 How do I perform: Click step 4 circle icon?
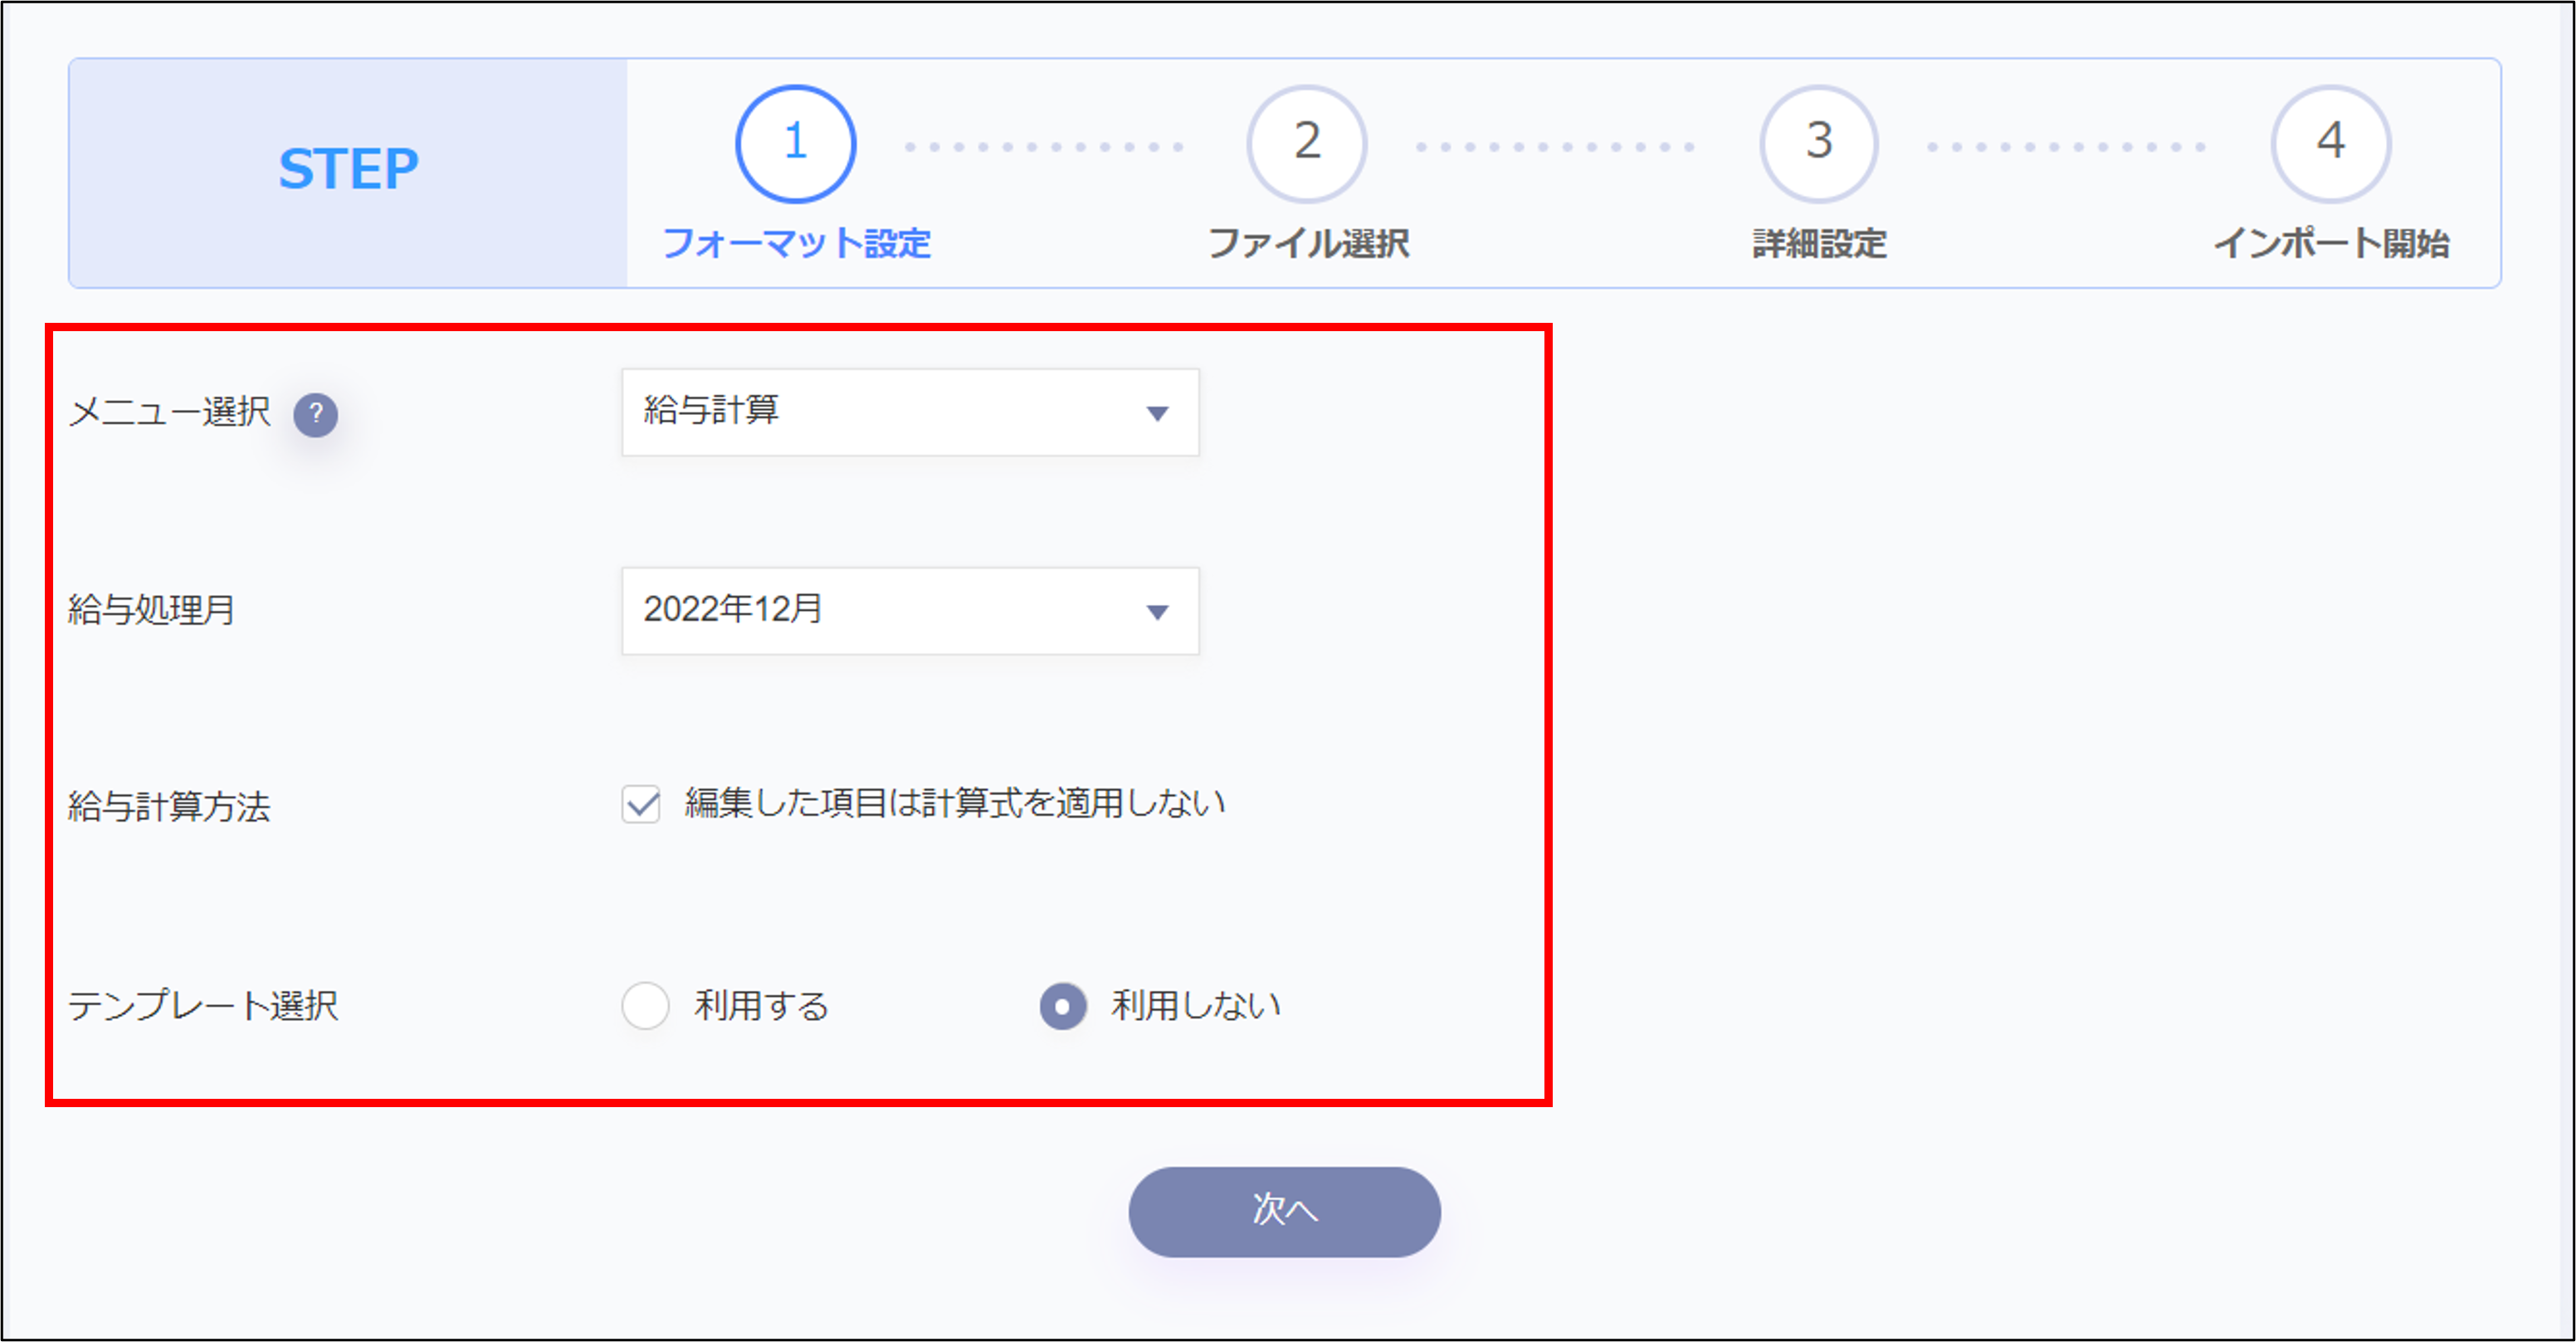tap(2330, 143)
